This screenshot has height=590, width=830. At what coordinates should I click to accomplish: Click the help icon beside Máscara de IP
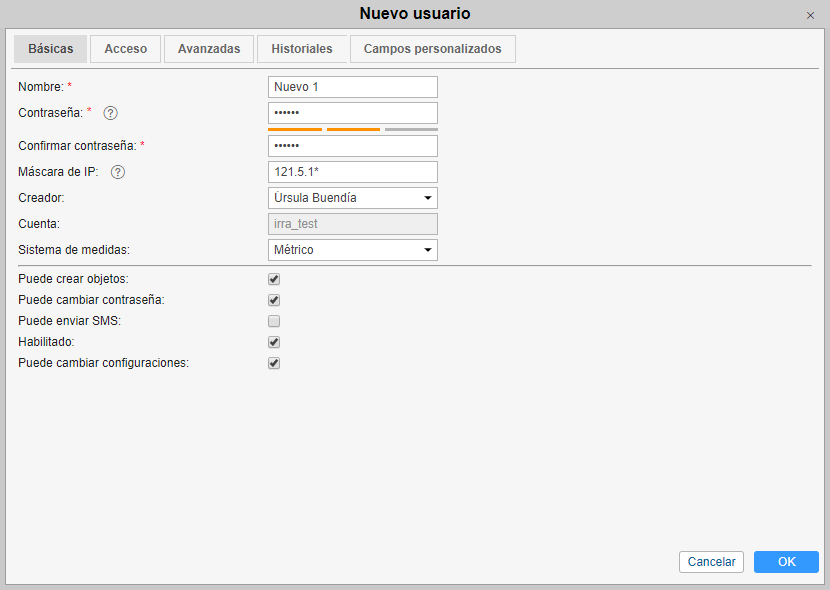pos(118,172)
